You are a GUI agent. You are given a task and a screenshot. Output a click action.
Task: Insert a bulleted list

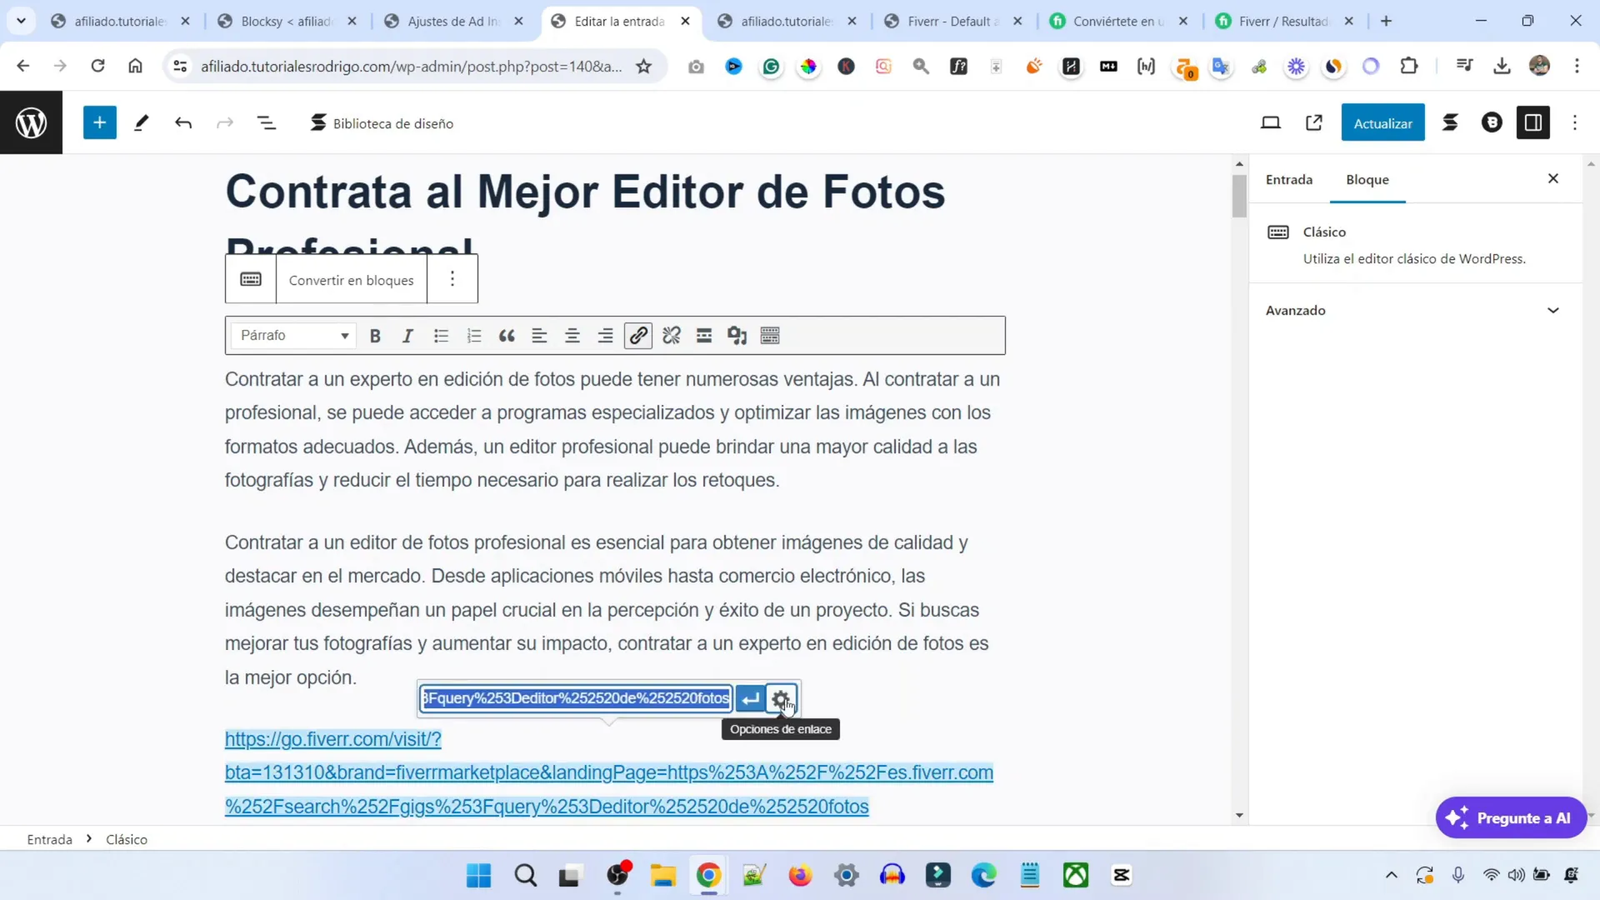[440, 335]
